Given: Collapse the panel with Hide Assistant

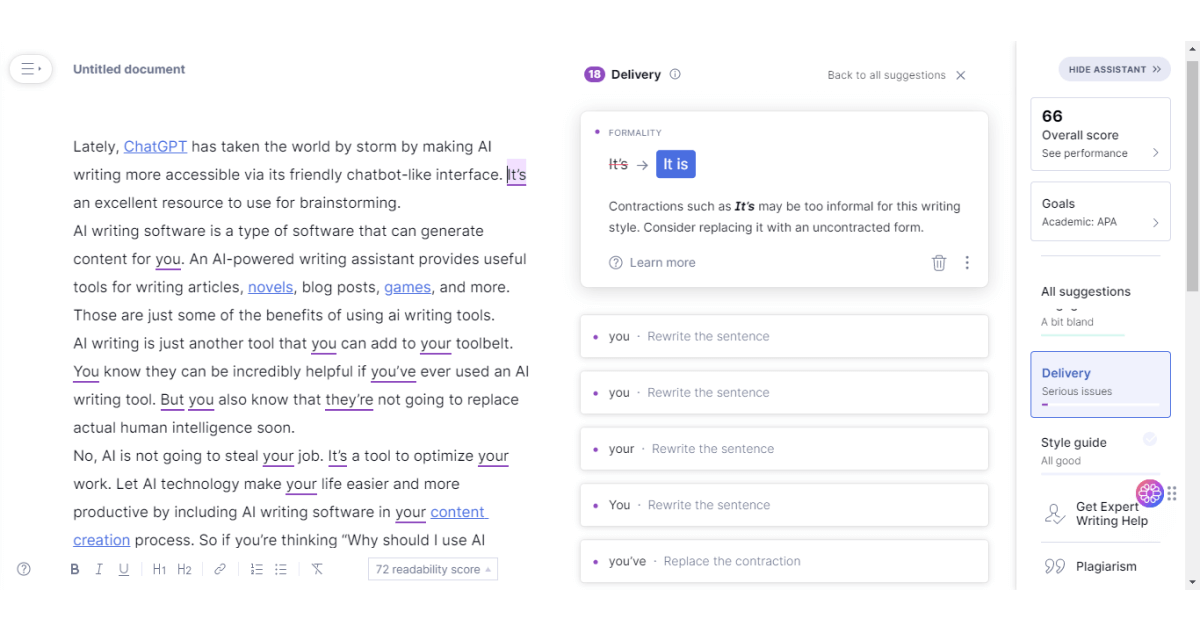Looking at the screenshot, I should click(x=1115, y=70).
